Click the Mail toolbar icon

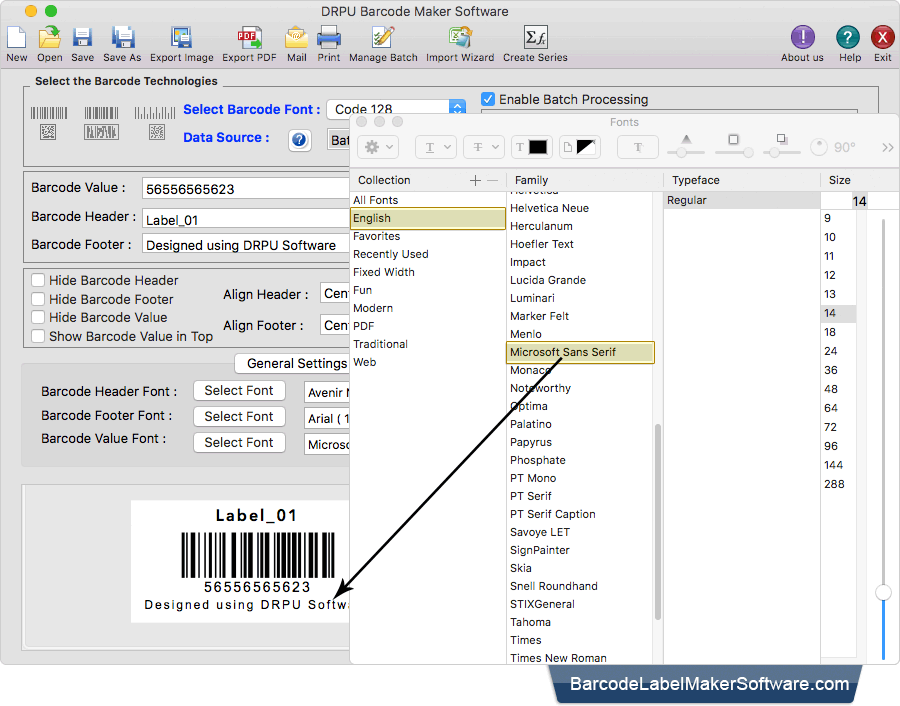(297, 38)
